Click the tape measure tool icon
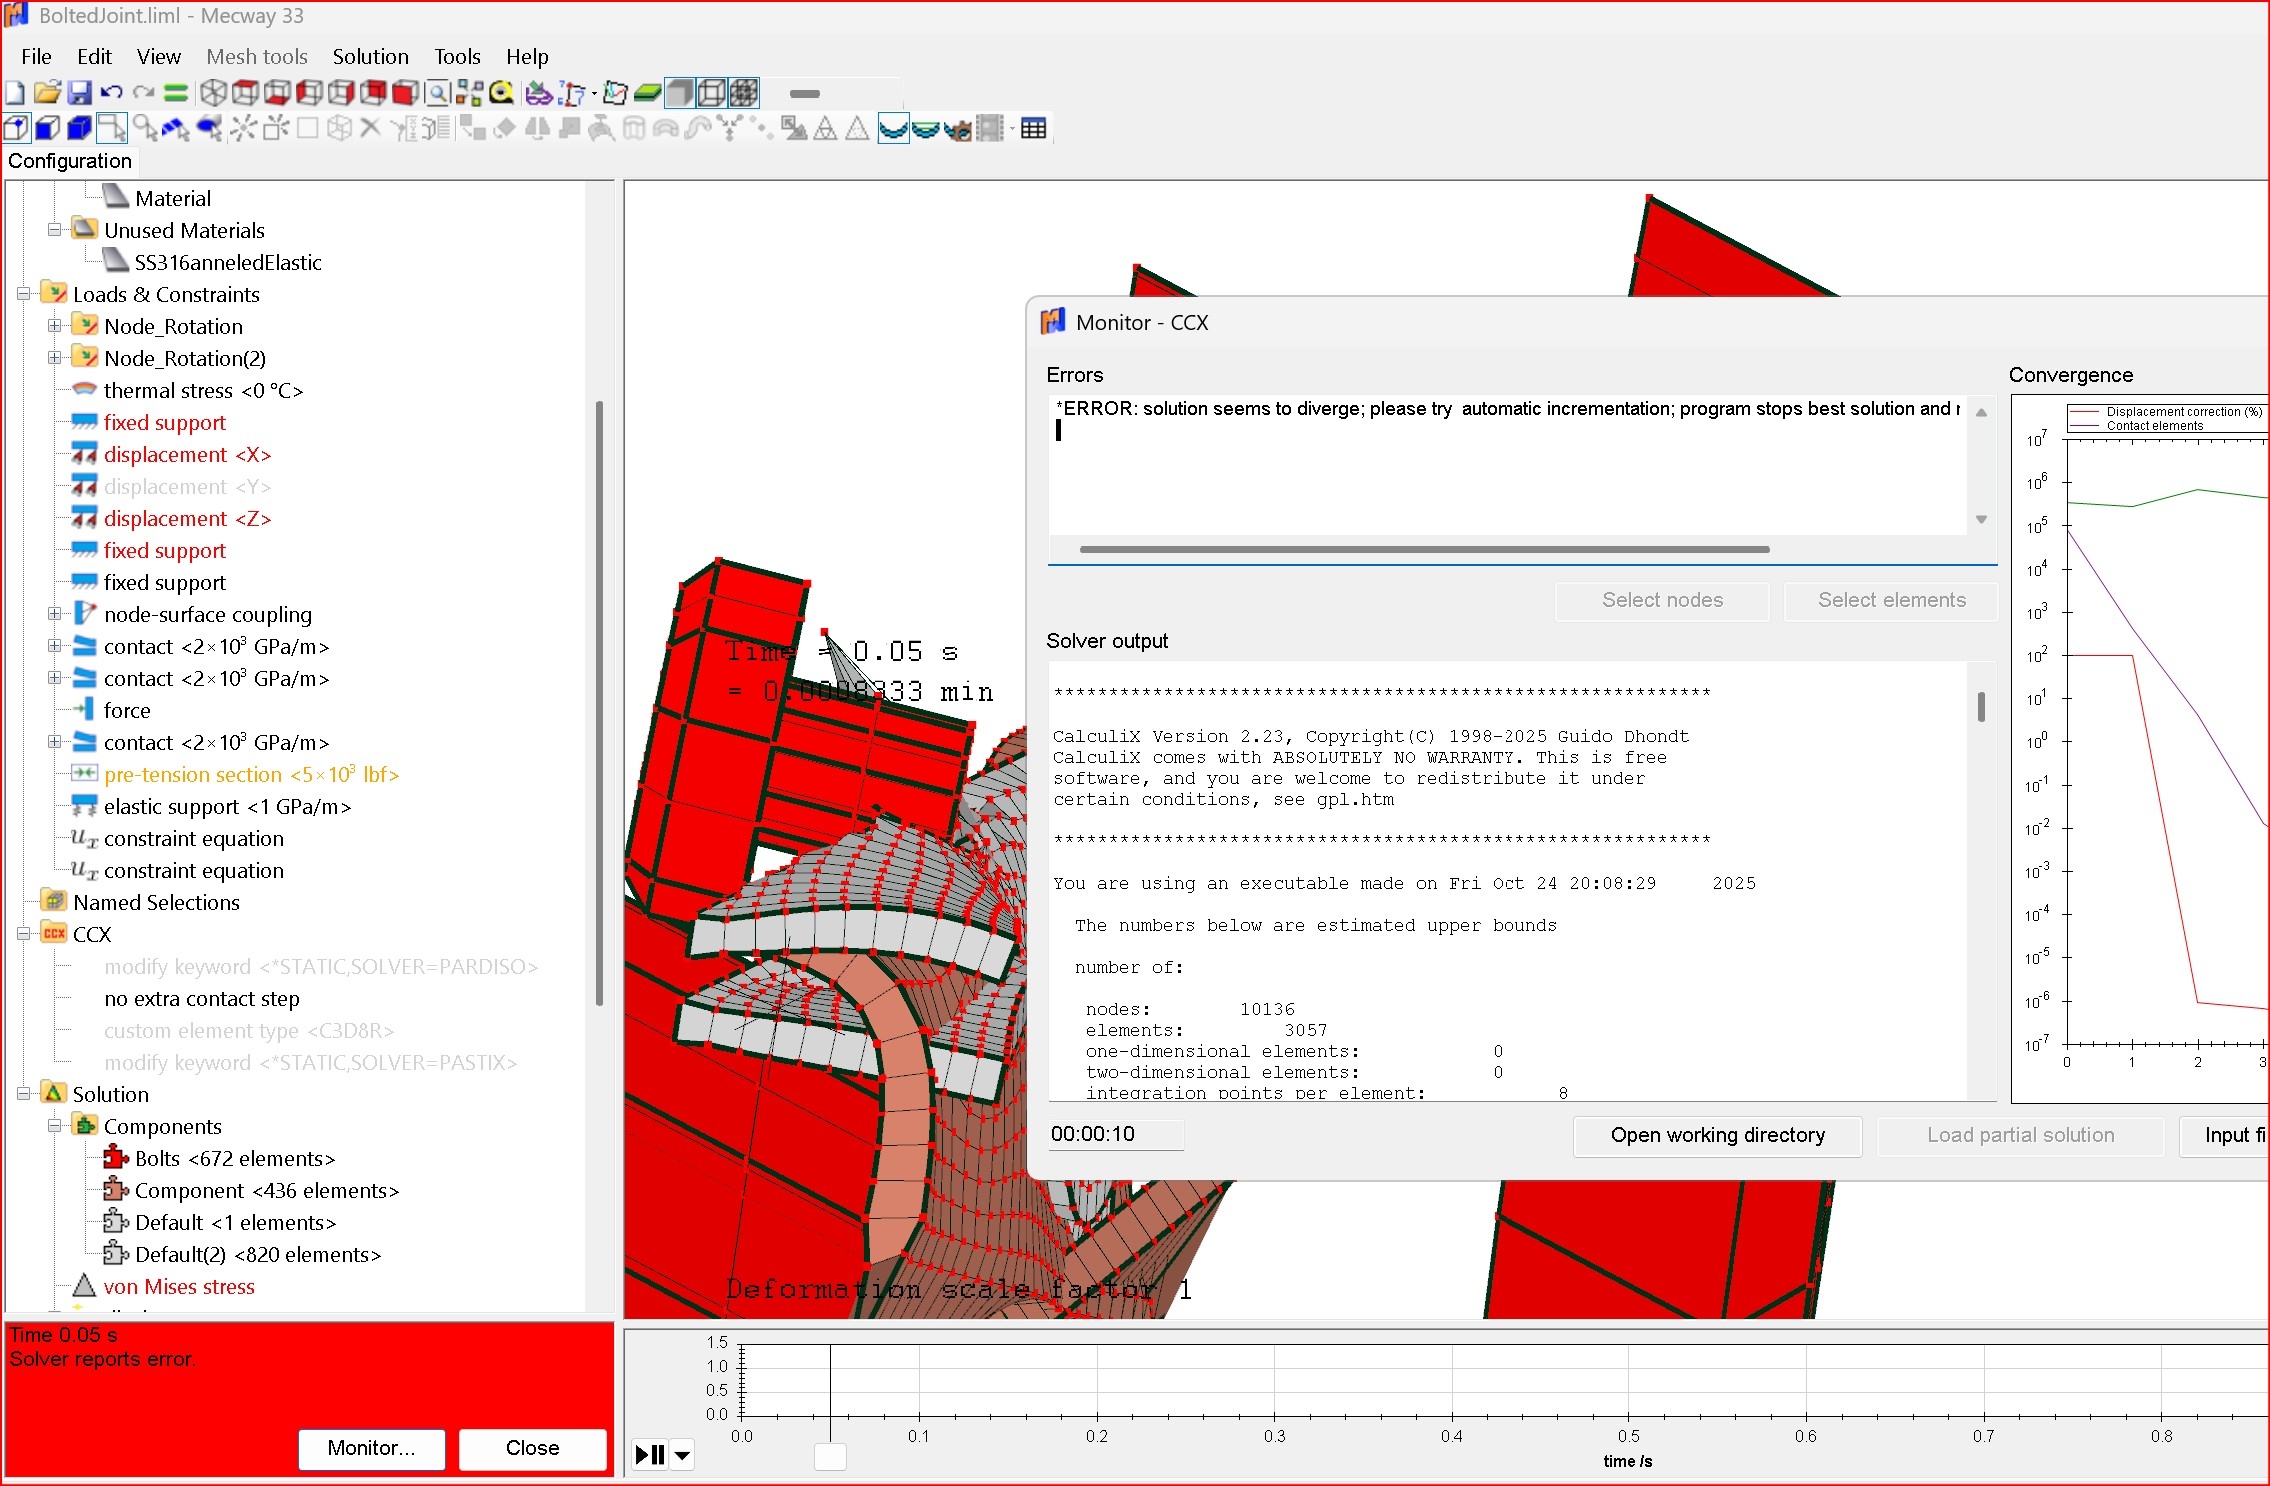2270x1486 pixels. tap(501, 93)
